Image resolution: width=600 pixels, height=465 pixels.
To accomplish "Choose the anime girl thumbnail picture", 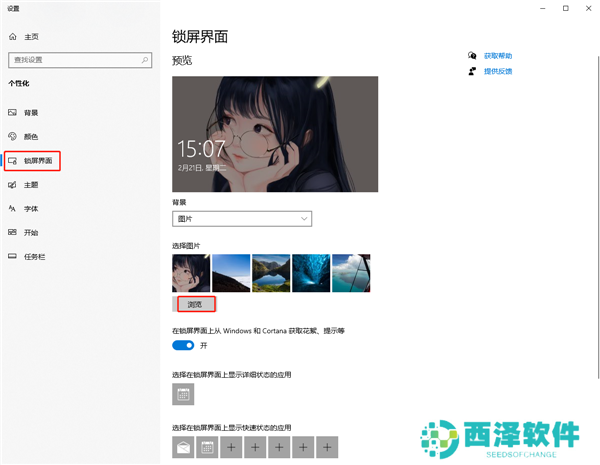I will [191, 273].
